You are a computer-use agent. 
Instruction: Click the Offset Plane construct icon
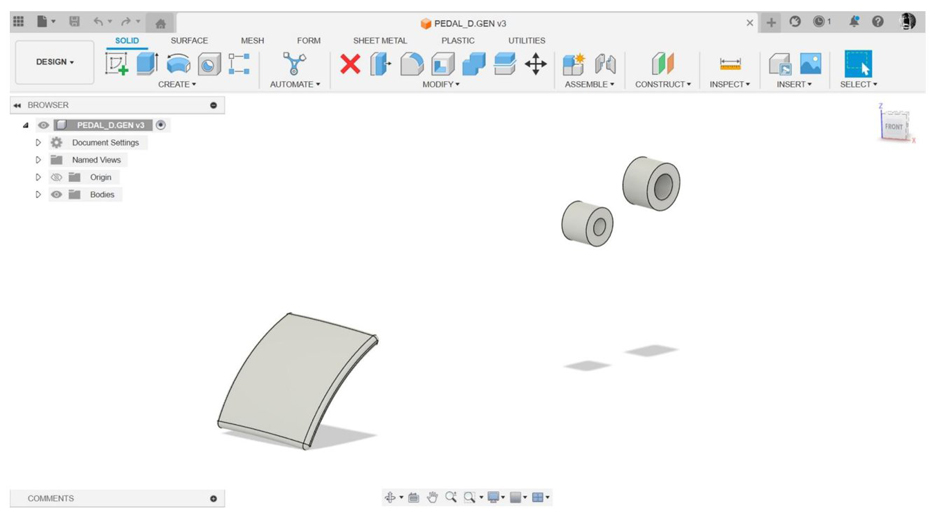pos(662,64)
